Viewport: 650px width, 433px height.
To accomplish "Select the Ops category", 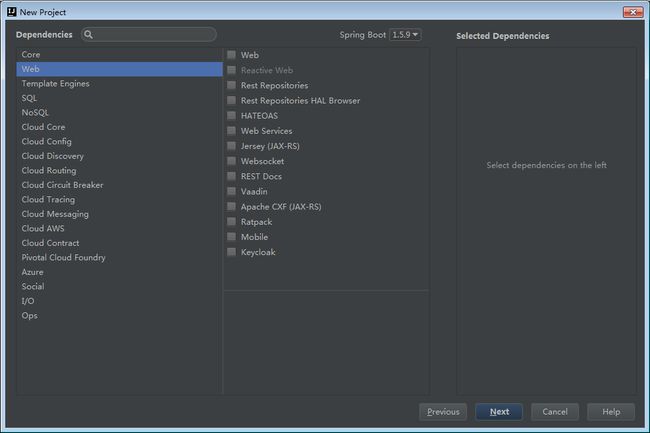I will [119, 315].
